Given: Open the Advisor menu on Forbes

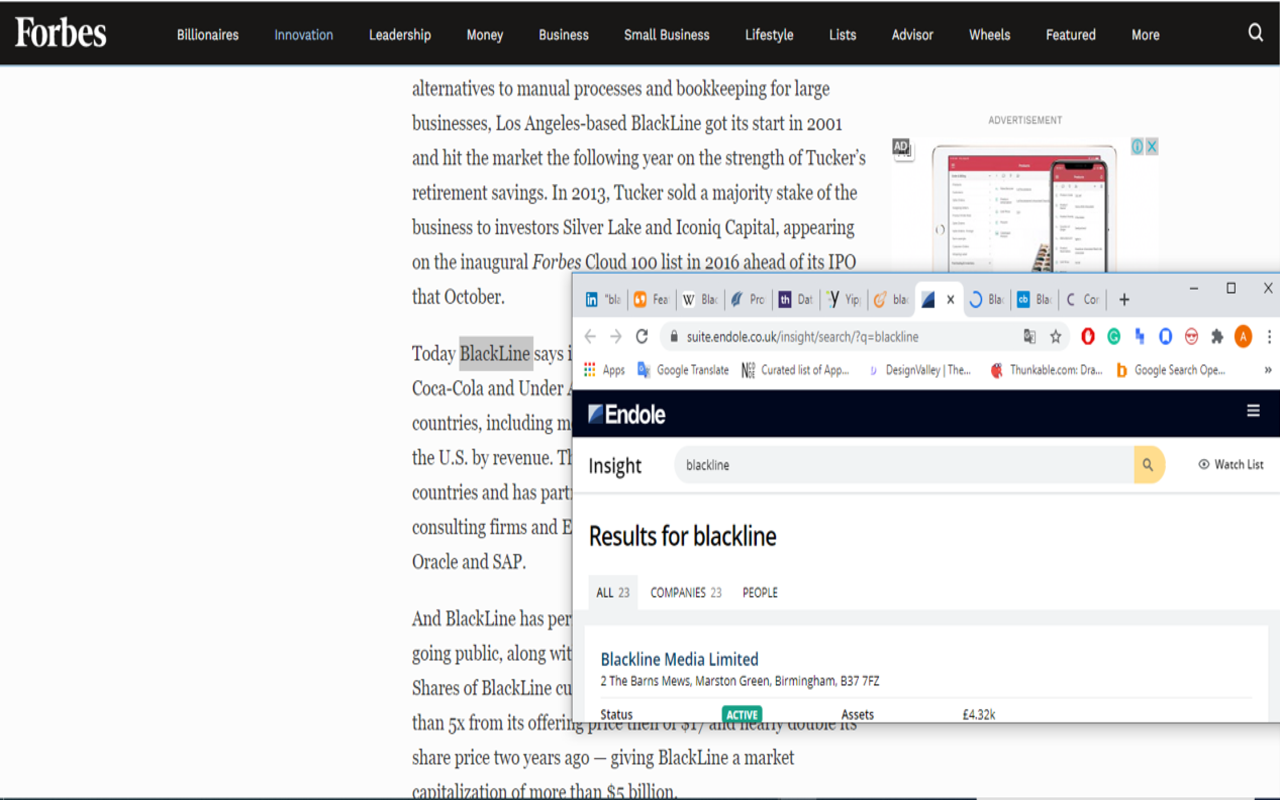Looking at the screenshot, I should [913, 34].
